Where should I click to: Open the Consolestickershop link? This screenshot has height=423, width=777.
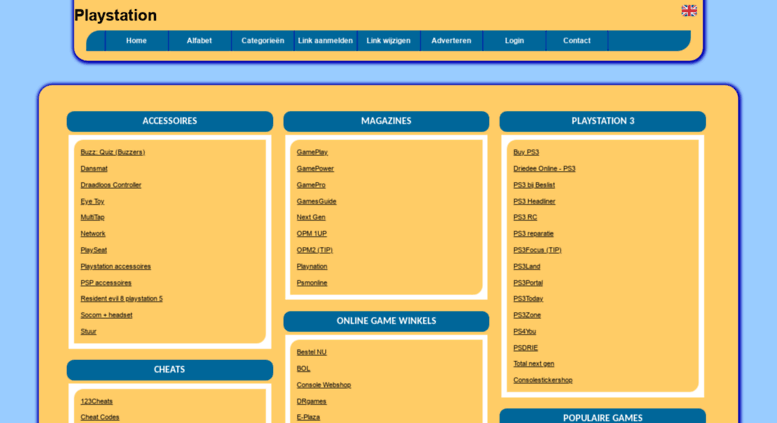pyautogui.click(x=543, y=380)
